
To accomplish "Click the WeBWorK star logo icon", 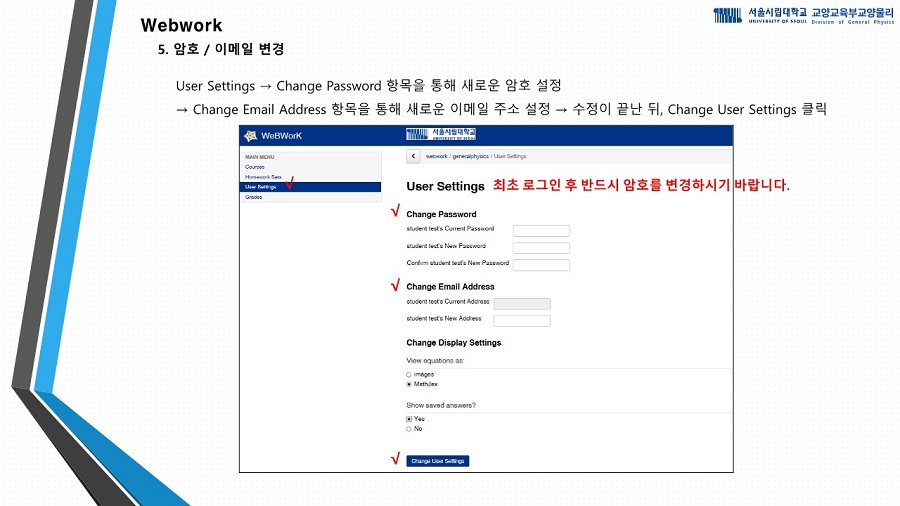I will pyautogui.click(x=250, y=136).
